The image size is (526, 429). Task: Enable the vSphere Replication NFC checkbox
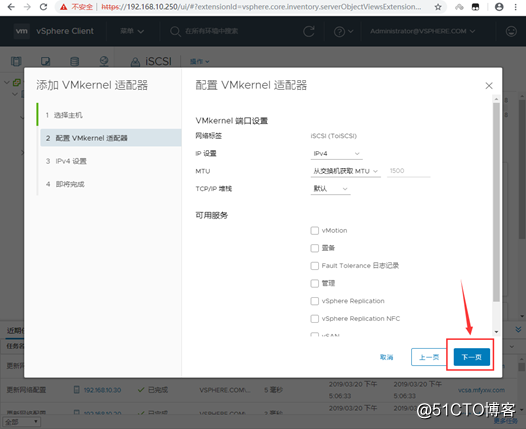click(314, 318)
